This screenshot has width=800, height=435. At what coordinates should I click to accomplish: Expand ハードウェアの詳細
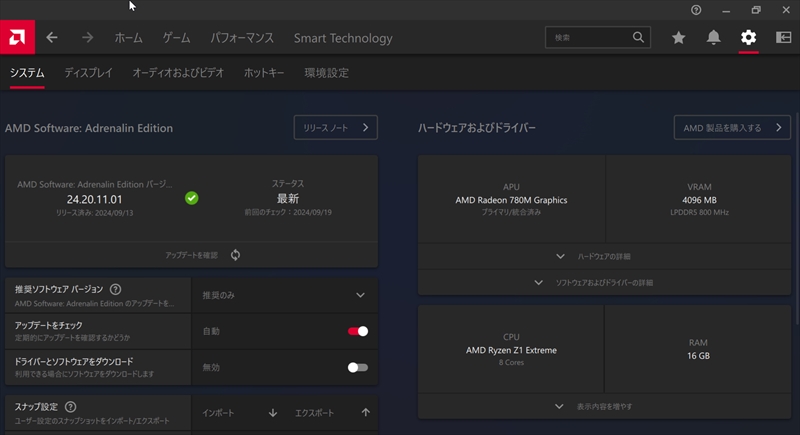[604, 256]
